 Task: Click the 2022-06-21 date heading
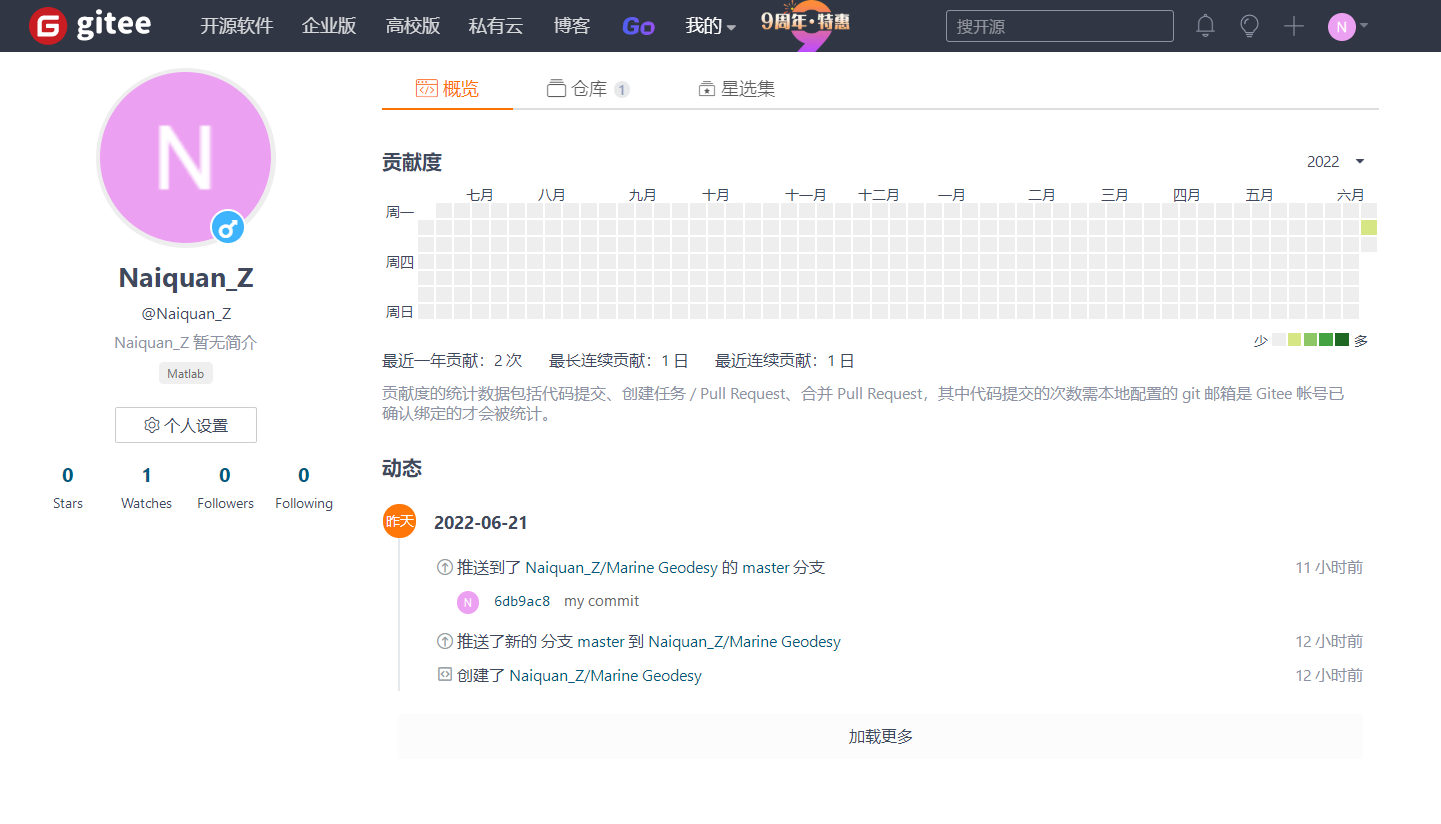pos(481,522)
